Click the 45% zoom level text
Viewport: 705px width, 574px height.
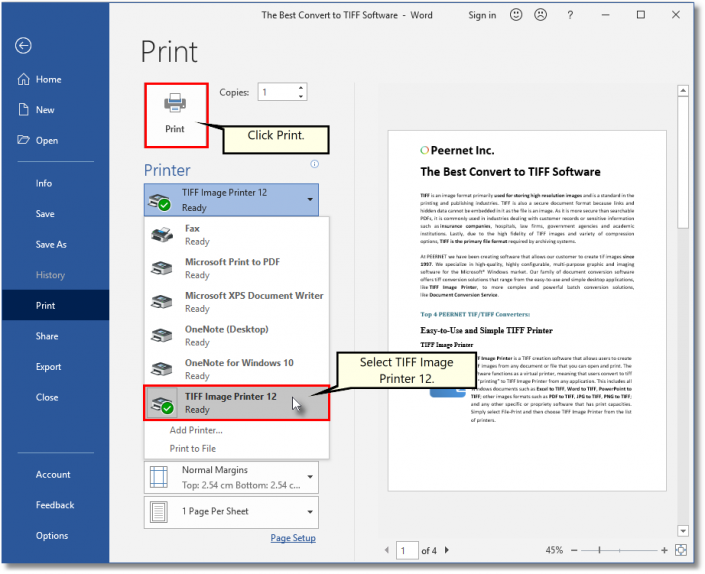[554, 550]
